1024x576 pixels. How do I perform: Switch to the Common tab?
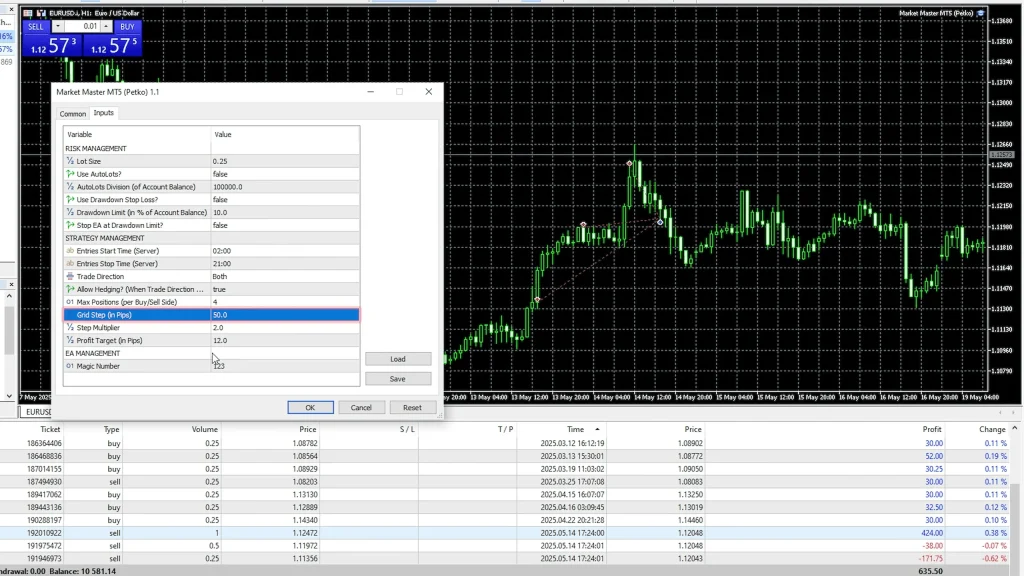(x=72, y=114)
